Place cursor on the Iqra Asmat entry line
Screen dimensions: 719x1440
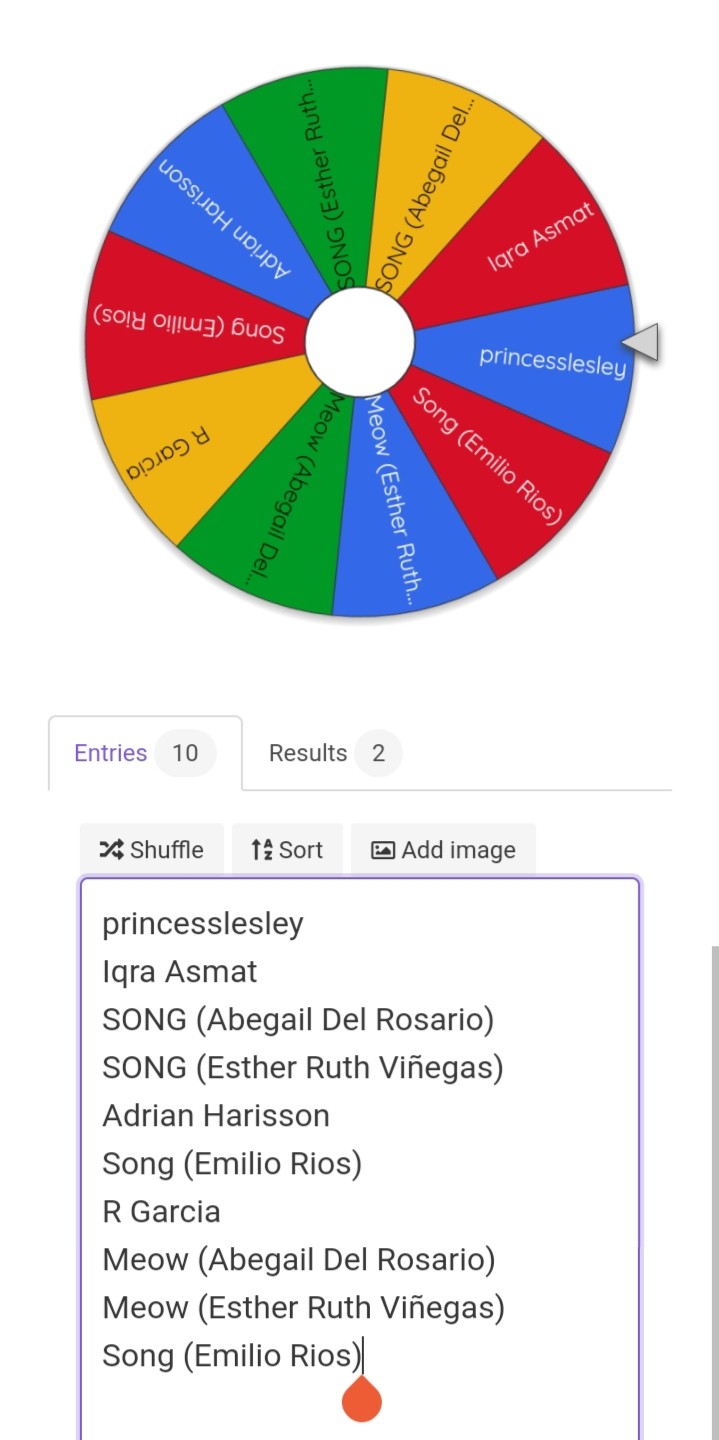click(x=180, y=971)
